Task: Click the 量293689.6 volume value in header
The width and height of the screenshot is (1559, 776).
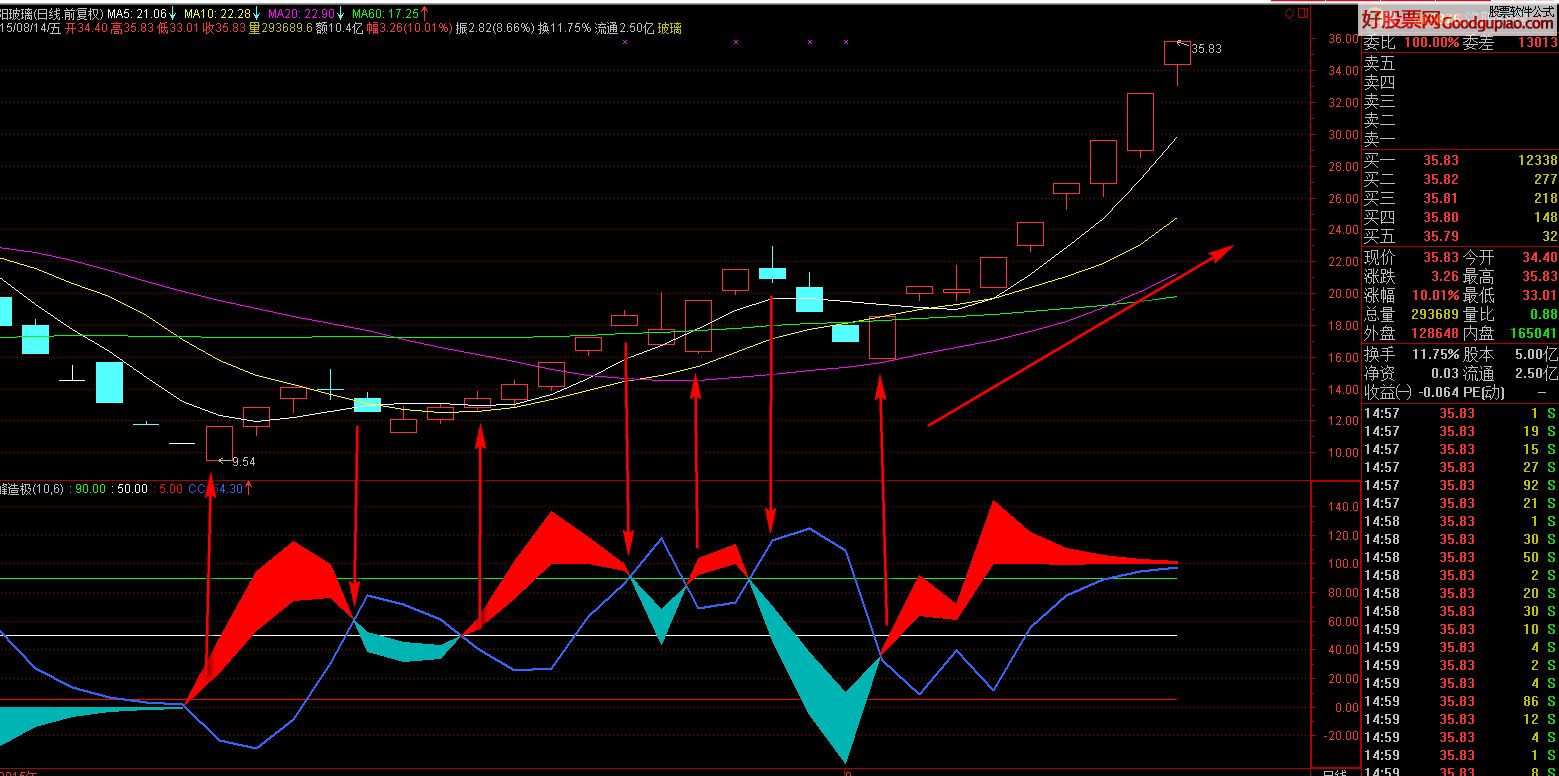Action: [280, 29]
